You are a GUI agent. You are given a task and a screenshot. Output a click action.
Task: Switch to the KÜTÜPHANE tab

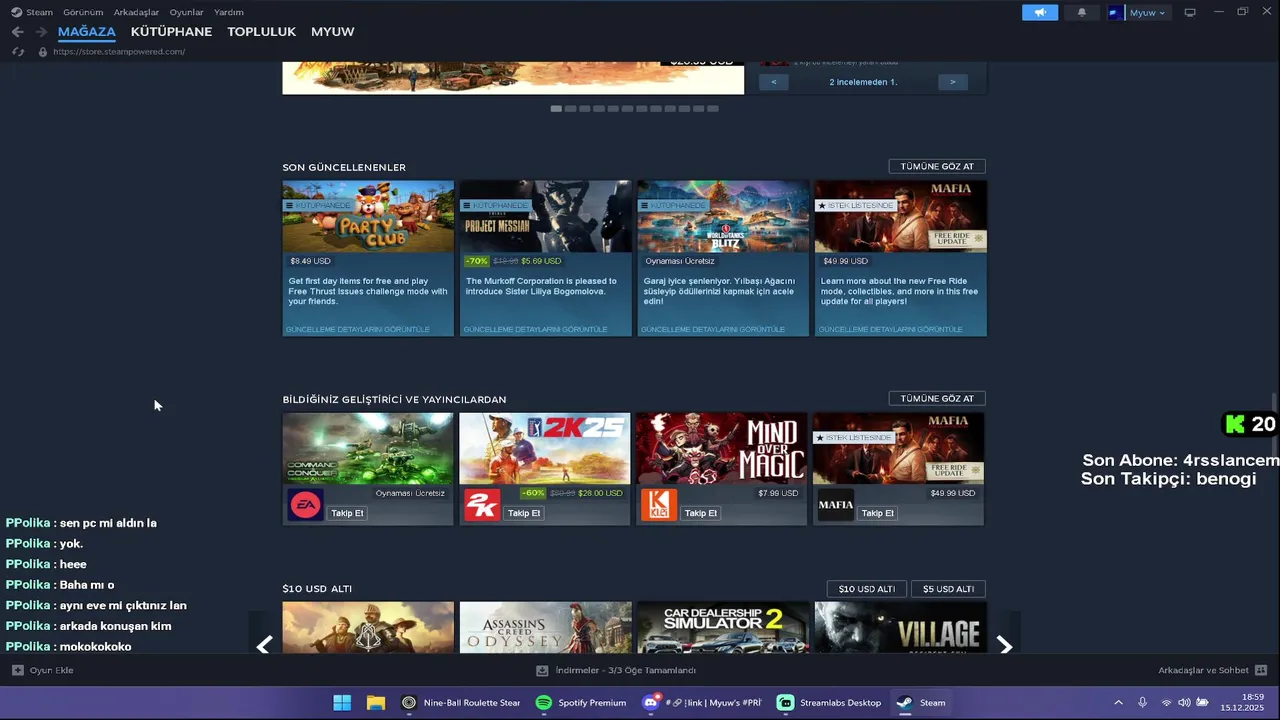171,32
